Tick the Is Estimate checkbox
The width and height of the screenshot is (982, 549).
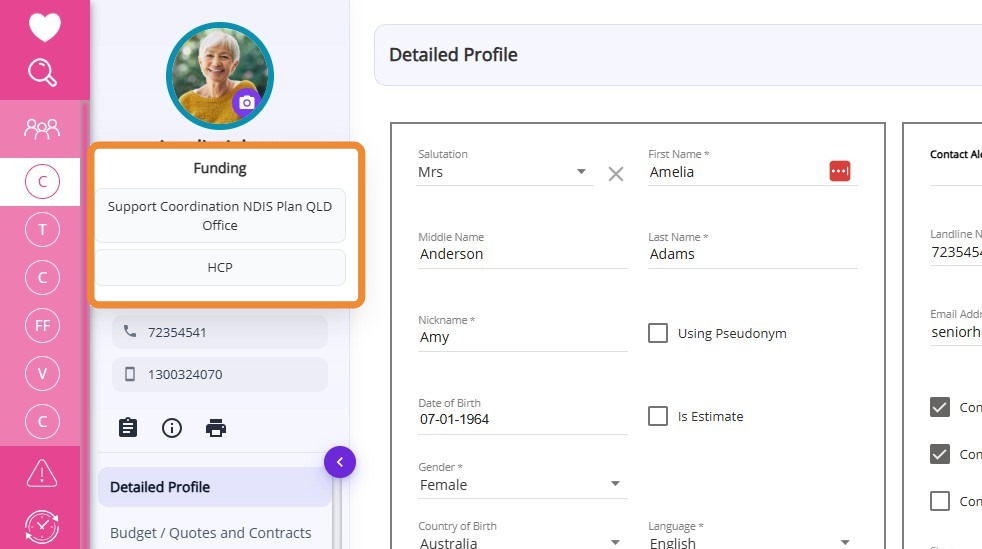pyautogui.click(x=658, y=416)
